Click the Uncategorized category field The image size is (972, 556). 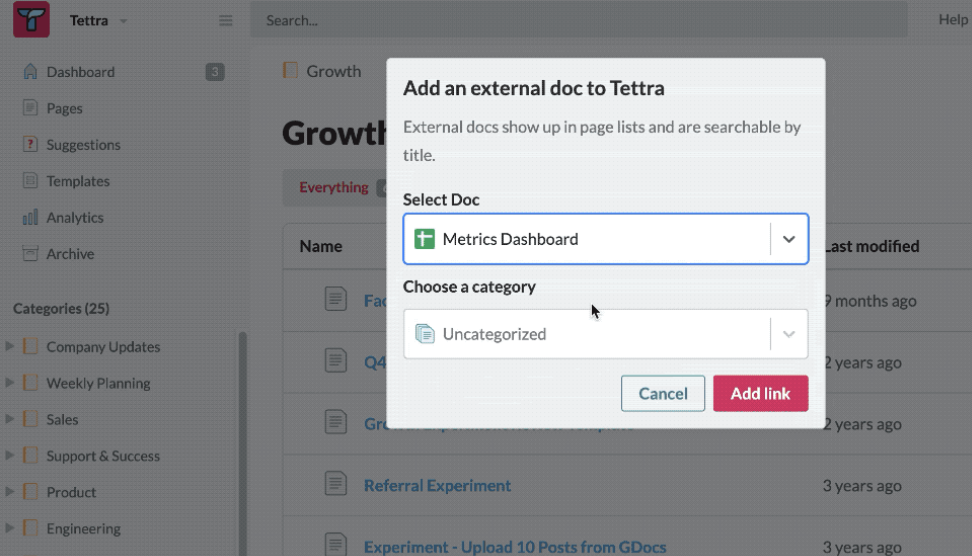[606, 334]
